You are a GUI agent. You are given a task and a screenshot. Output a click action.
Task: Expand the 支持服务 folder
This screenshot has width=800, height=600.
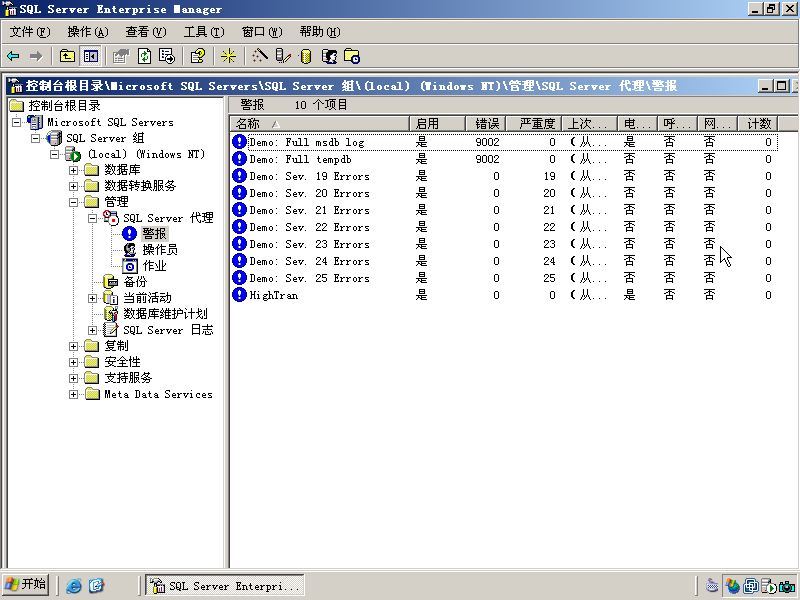[x=73, y=378]
